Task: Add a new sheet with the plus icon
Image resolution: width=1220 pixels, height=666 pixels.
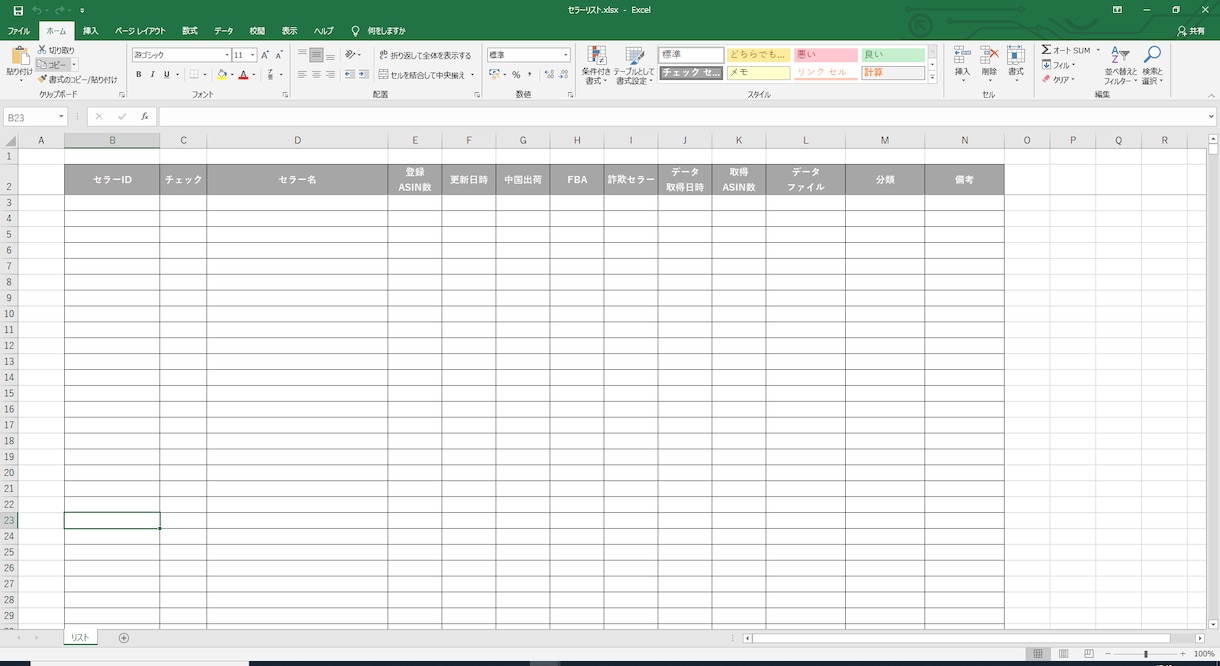Action: [x=124, y=638]
